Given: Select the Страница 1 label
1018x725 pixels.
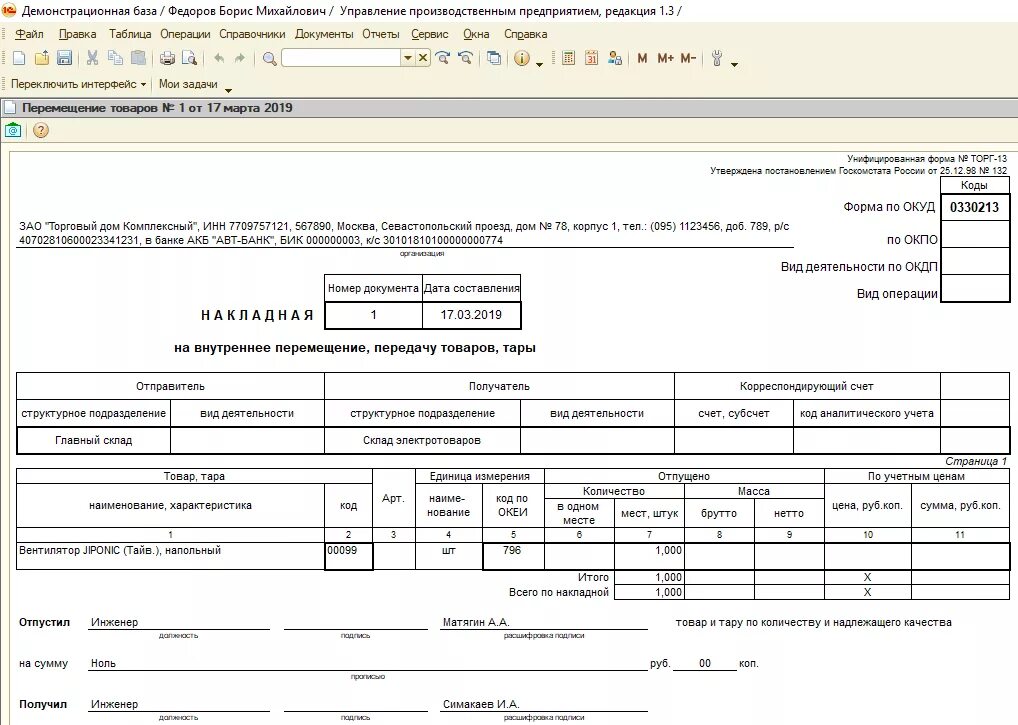Looking at the screenshot, I should 976,461.
